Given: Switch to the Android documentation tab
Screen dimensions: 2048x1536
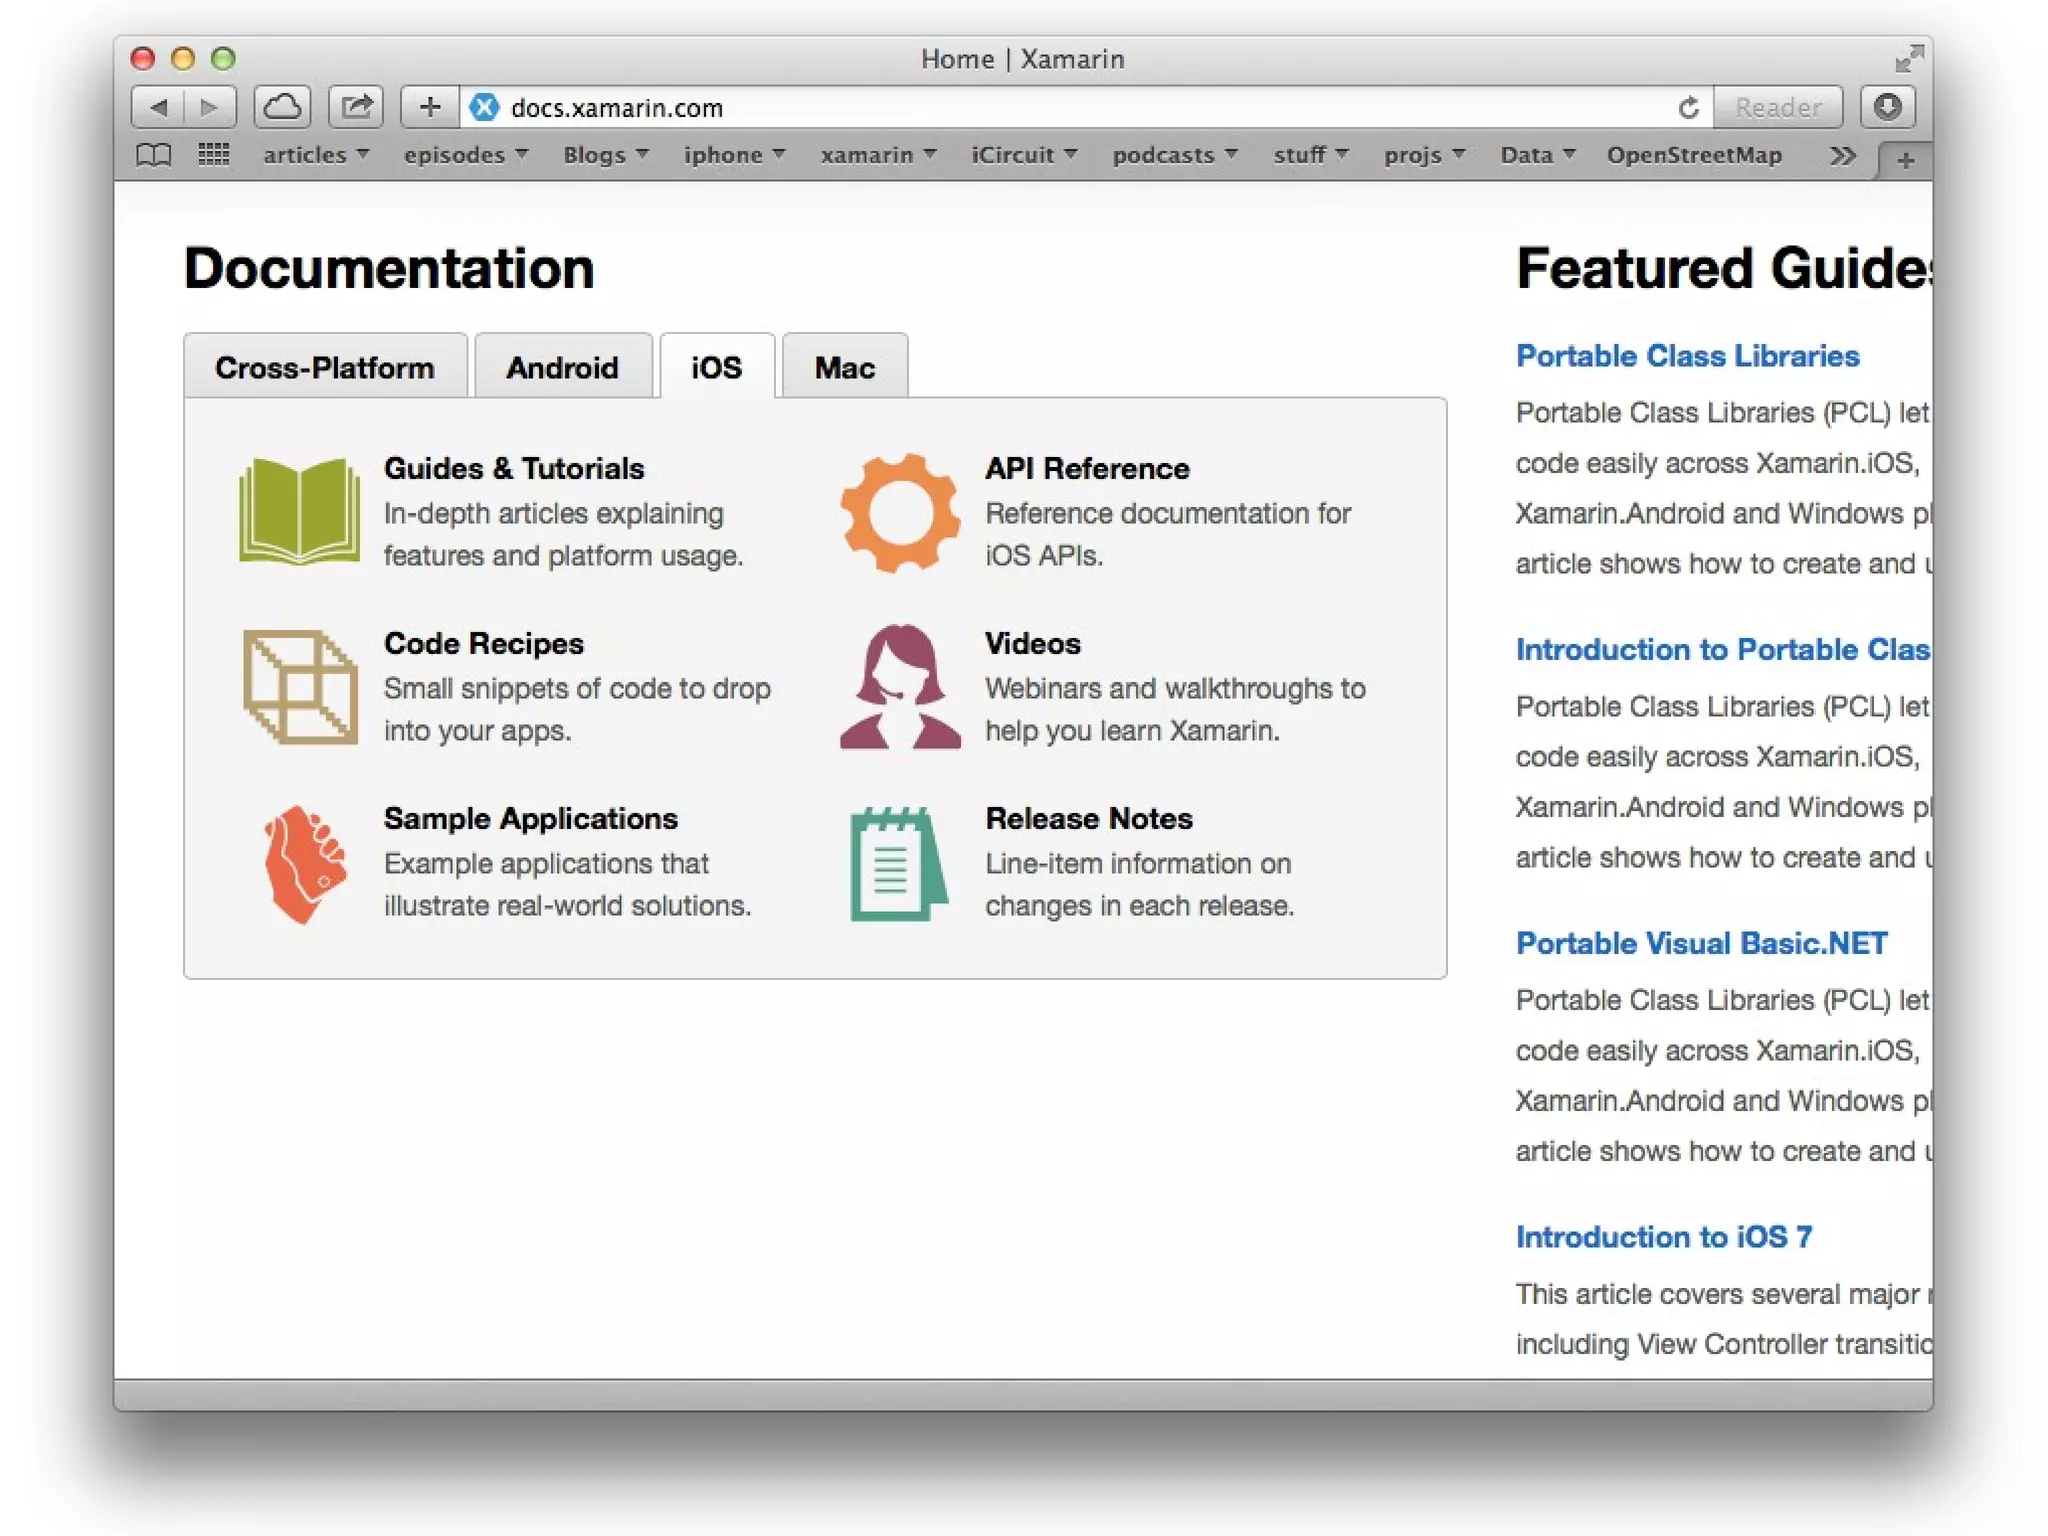Looking at the screenshot, I should point(562,367).
